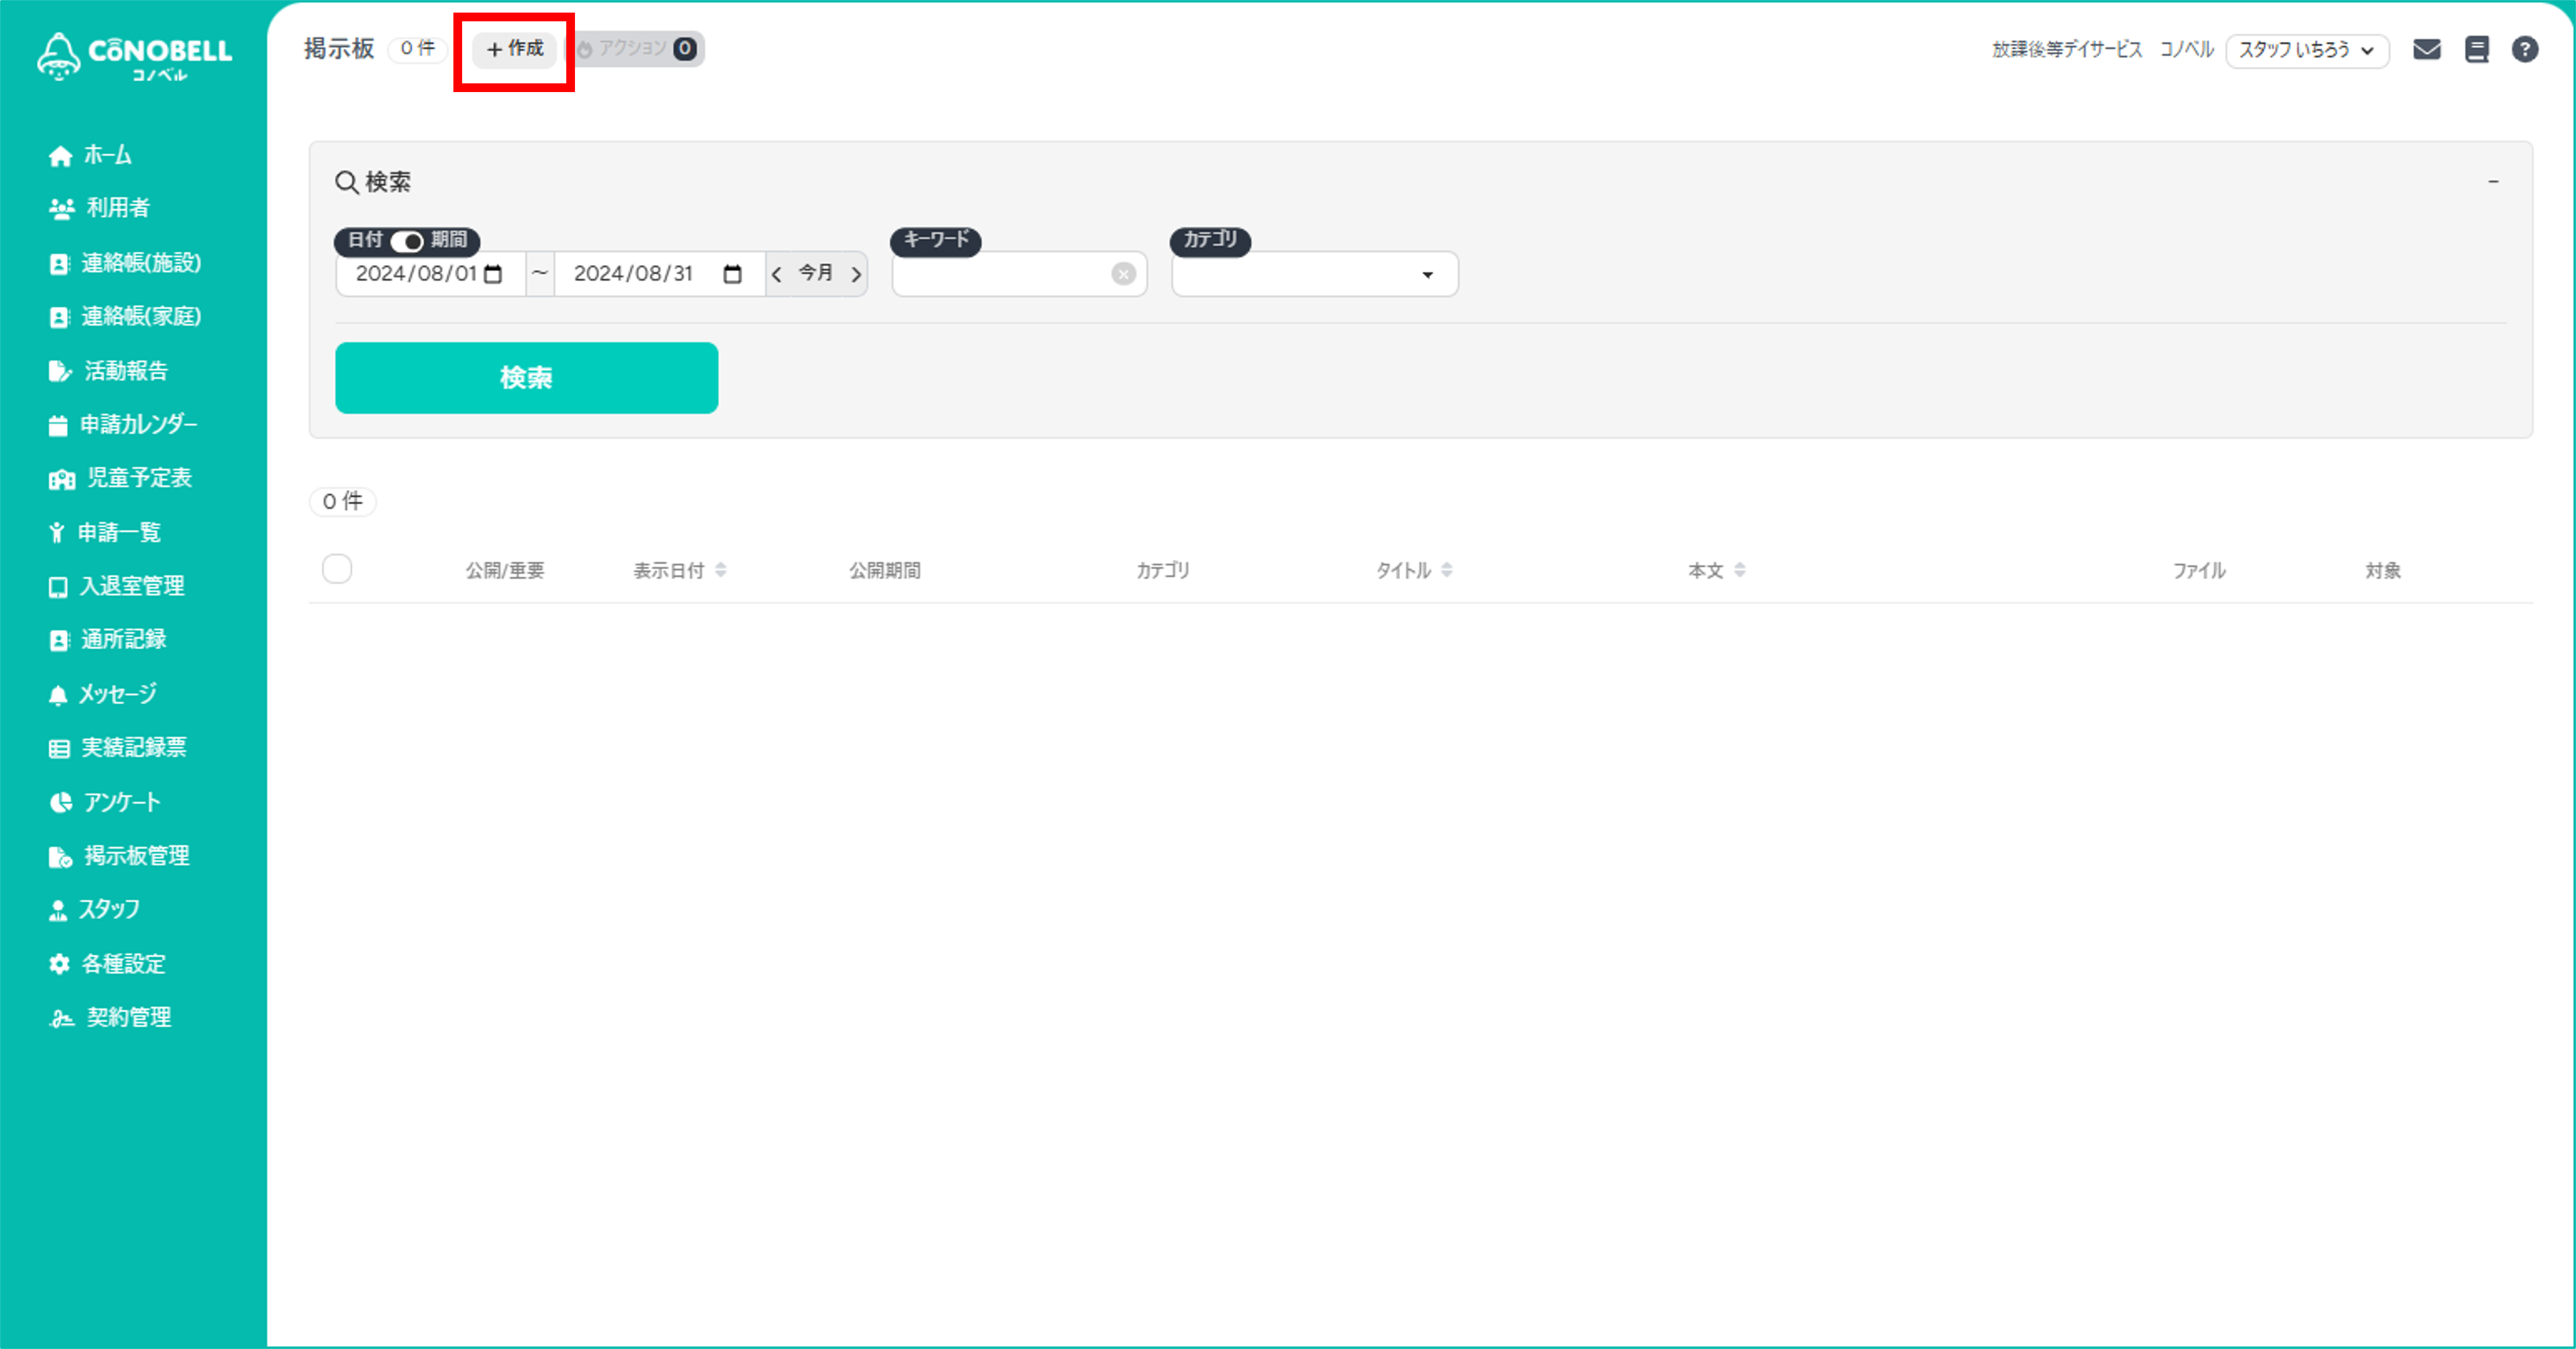Go to next month arrow
The height and width of the screenshot is (1349, 2576).
pyautogui.click(x=856, y=274)
